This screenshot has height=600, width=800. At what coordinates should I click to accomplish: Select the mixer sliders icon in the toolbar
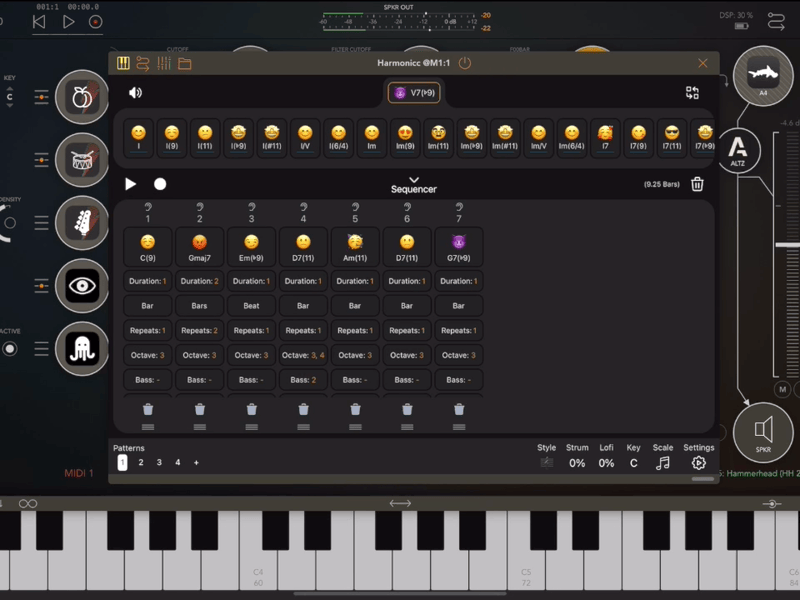coord(164,63)
